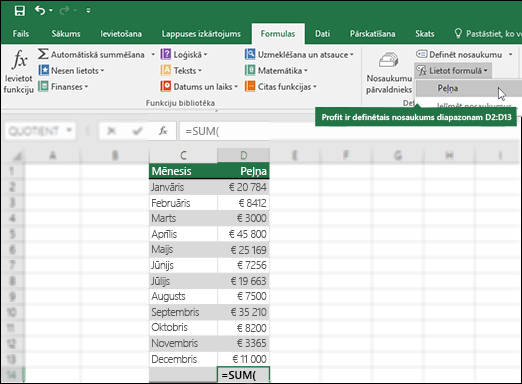This screenshot has width=522, height=384.
Task: Click the formula bar fx icon
Action: [x=163, y=131]
